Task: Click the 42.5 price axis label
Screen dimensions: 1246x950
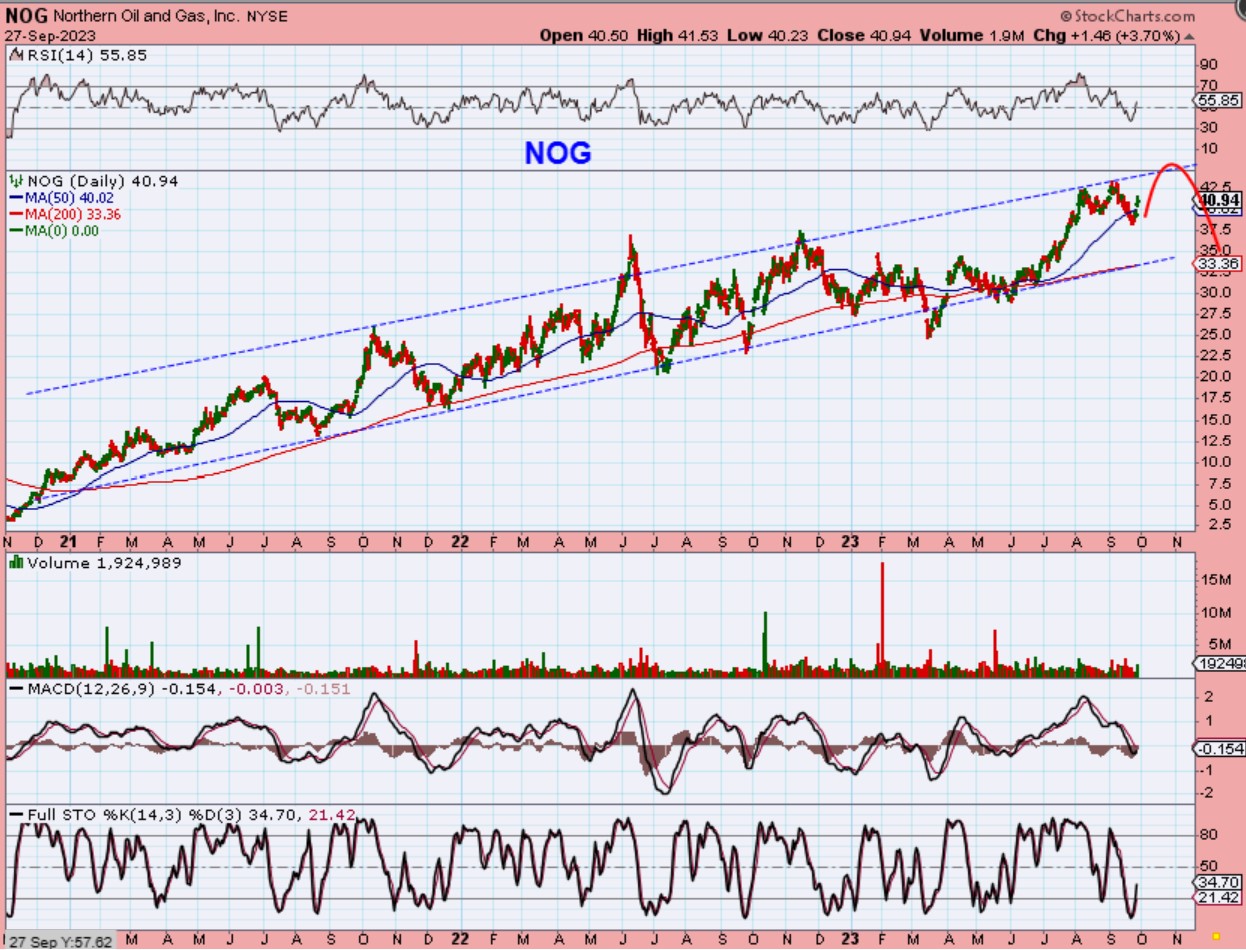Action: coord(1216,187)
